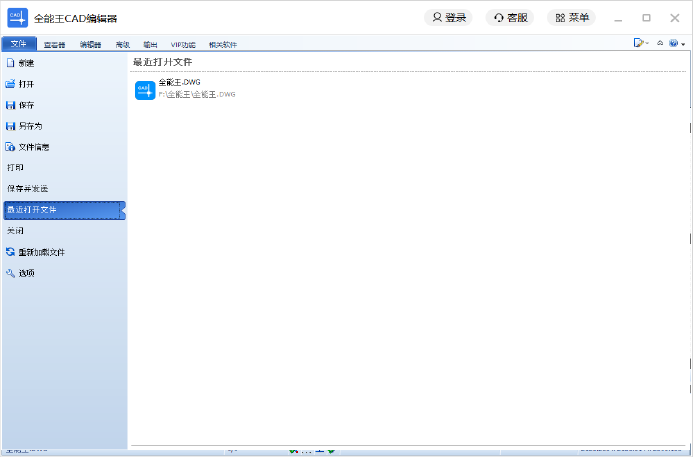Click the 登录 (Login) button
The width and height of the screenshot is (693, 457).
pyautogui.click(x=449, y=17)
